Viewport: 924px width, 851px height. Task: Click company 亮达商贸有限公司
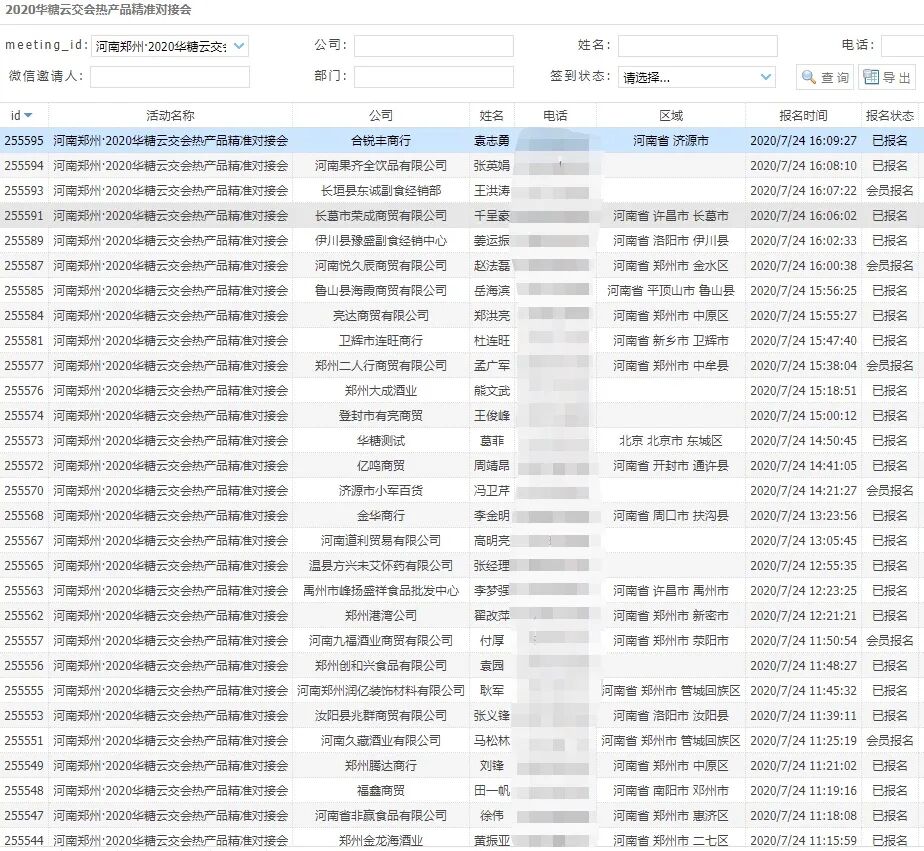[x=381, y=316]
